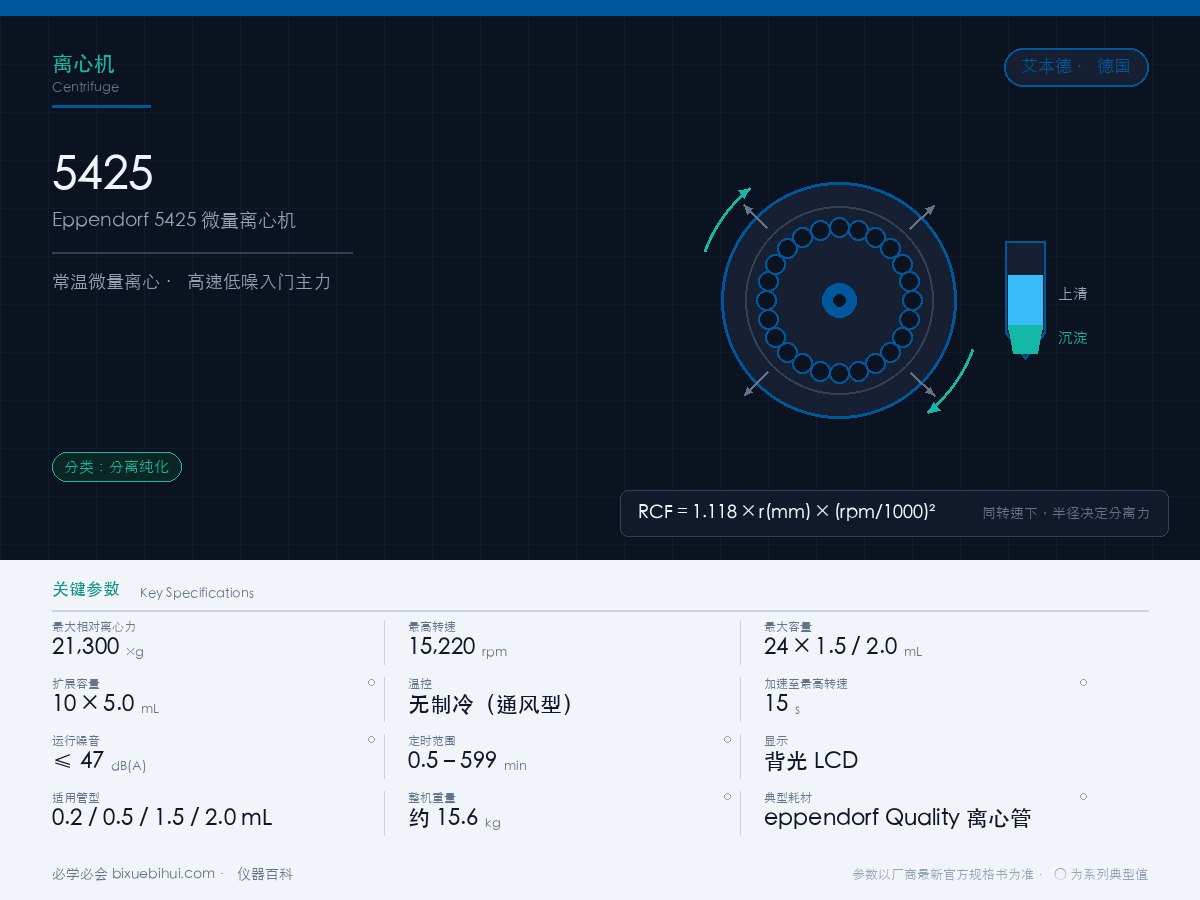The image size is (1200, 900).
Task: Click the RCF formula box
Action: [x=894, y=513]
